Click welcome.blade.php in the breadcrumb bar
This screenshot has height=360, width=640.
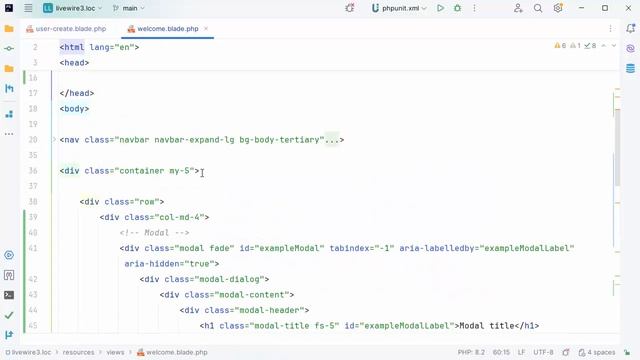click(172, 352)
